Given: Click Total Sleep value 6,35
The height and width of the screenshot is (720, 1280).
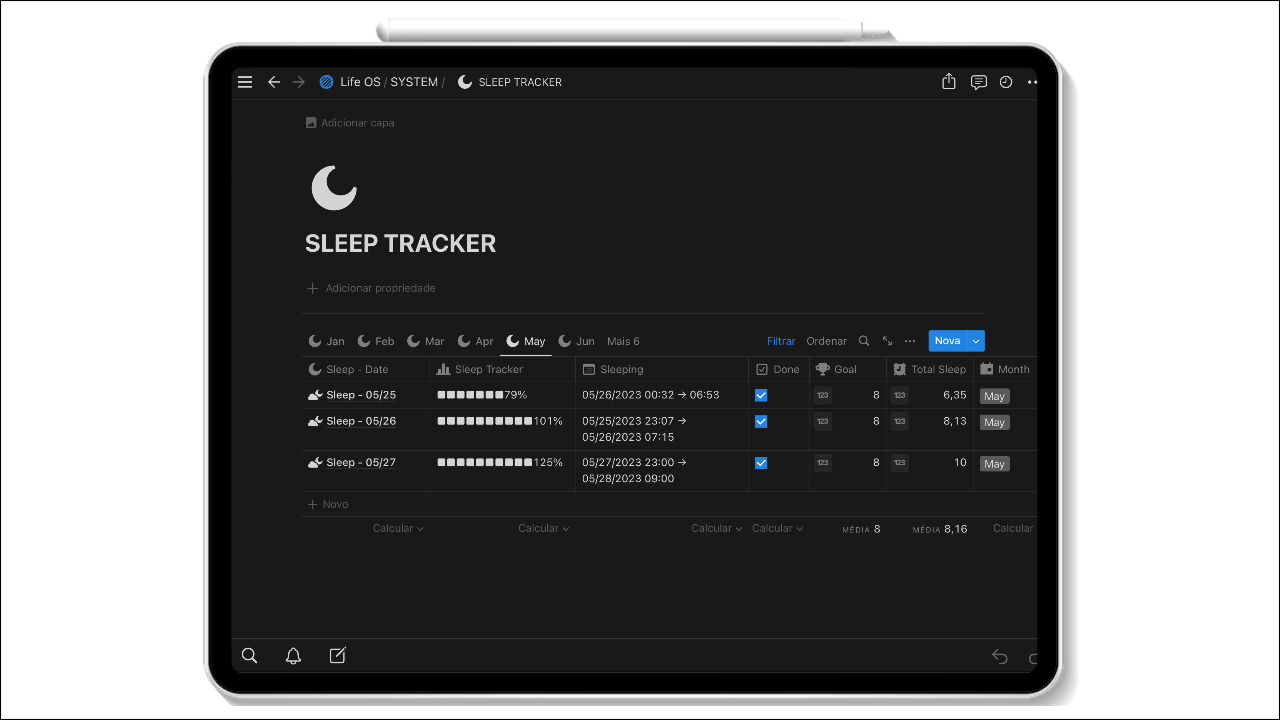Looking at the screenshot, I should click(955, 395).
